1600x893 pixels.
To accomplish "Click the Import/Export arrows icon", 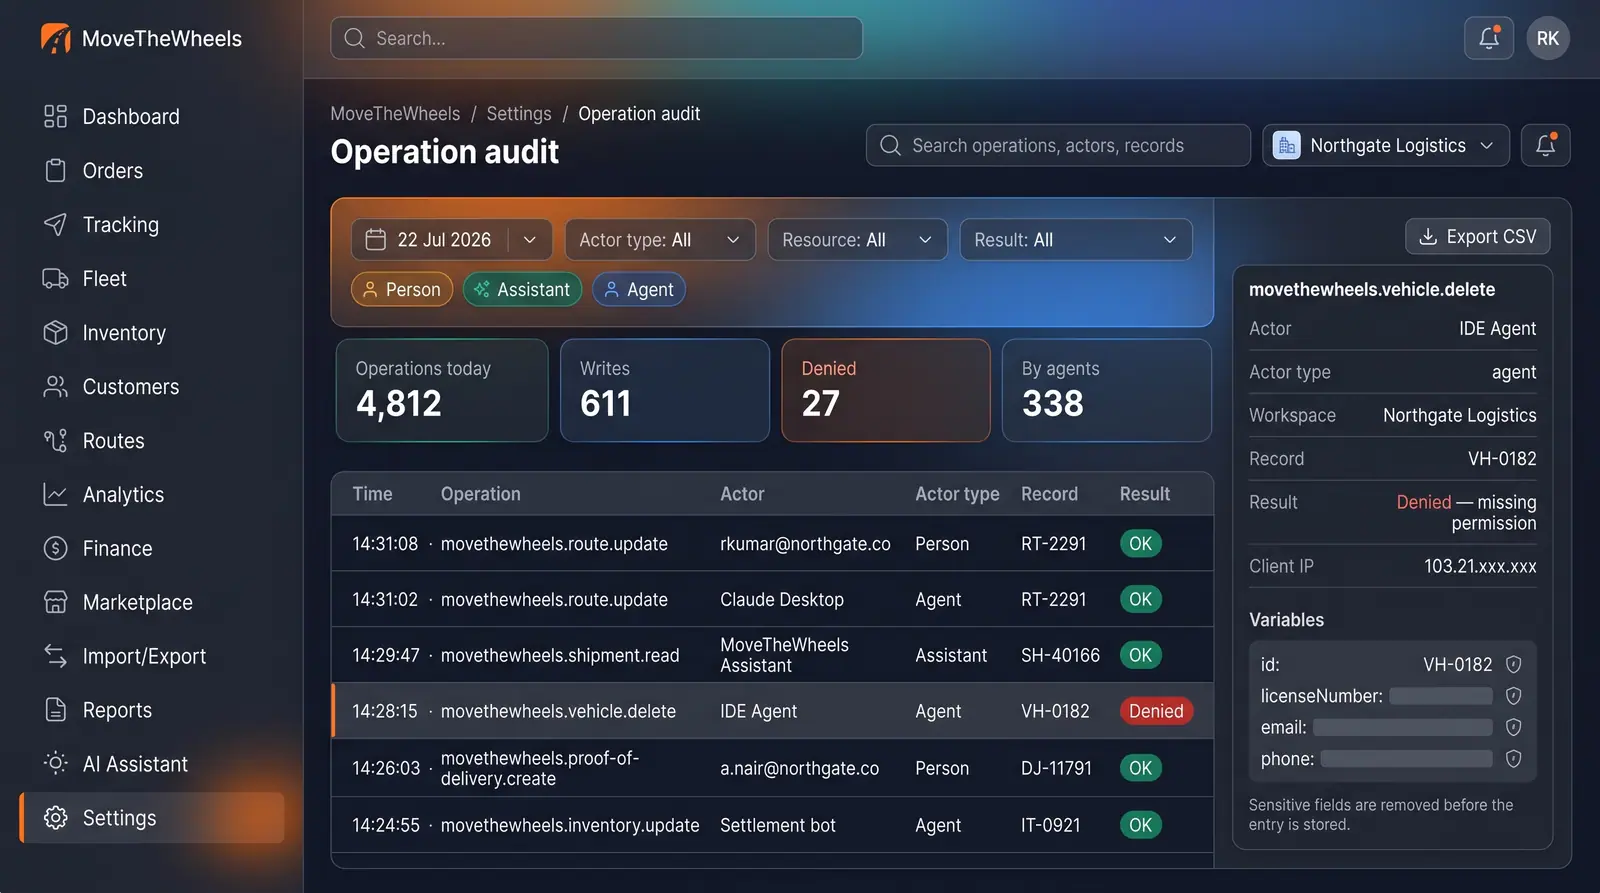I will point(55,656).
